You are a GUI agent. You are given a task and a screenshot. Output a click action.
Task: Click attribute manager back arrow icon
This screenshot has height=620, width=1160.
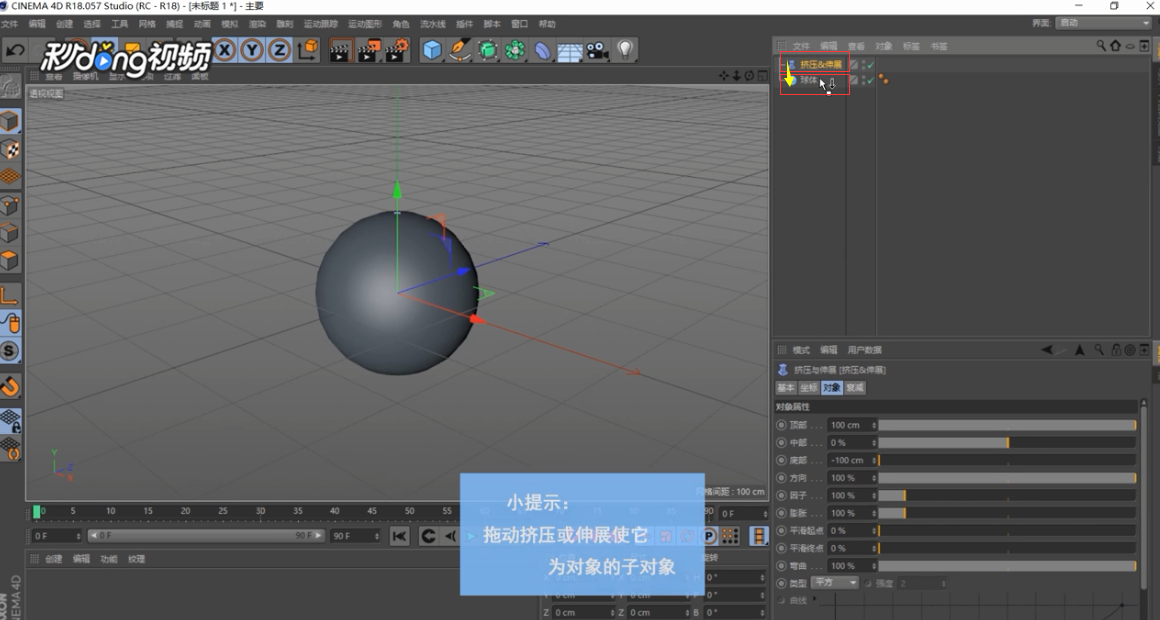point(1047,350)
